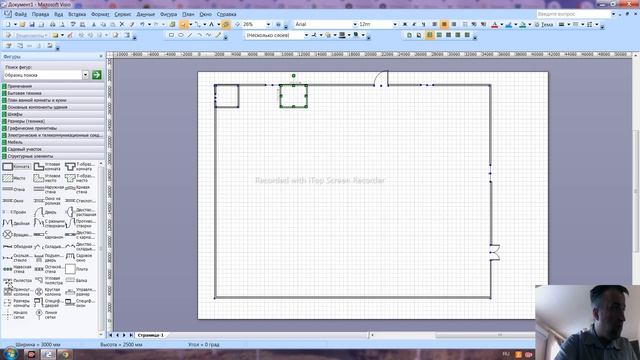This screenshot has height=360, width=640.
Task: Toggle Underline text formatting
Action: [x=423, y=24]
